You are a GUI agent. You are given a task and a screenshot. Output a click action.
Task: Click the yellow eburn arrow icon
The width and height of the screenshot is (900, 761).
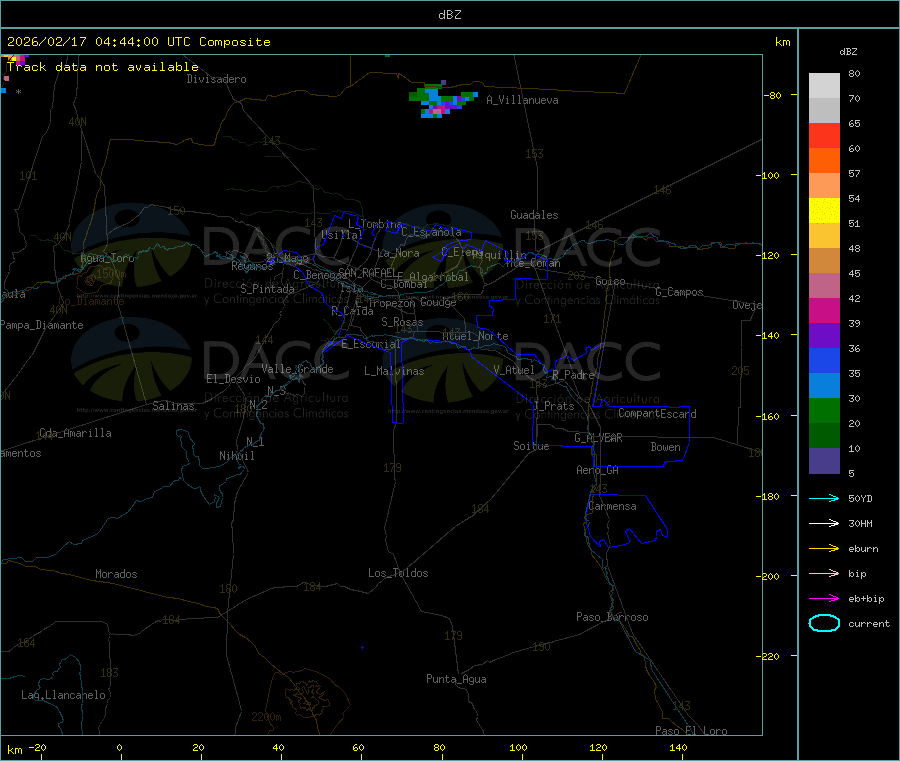point(824,548)
